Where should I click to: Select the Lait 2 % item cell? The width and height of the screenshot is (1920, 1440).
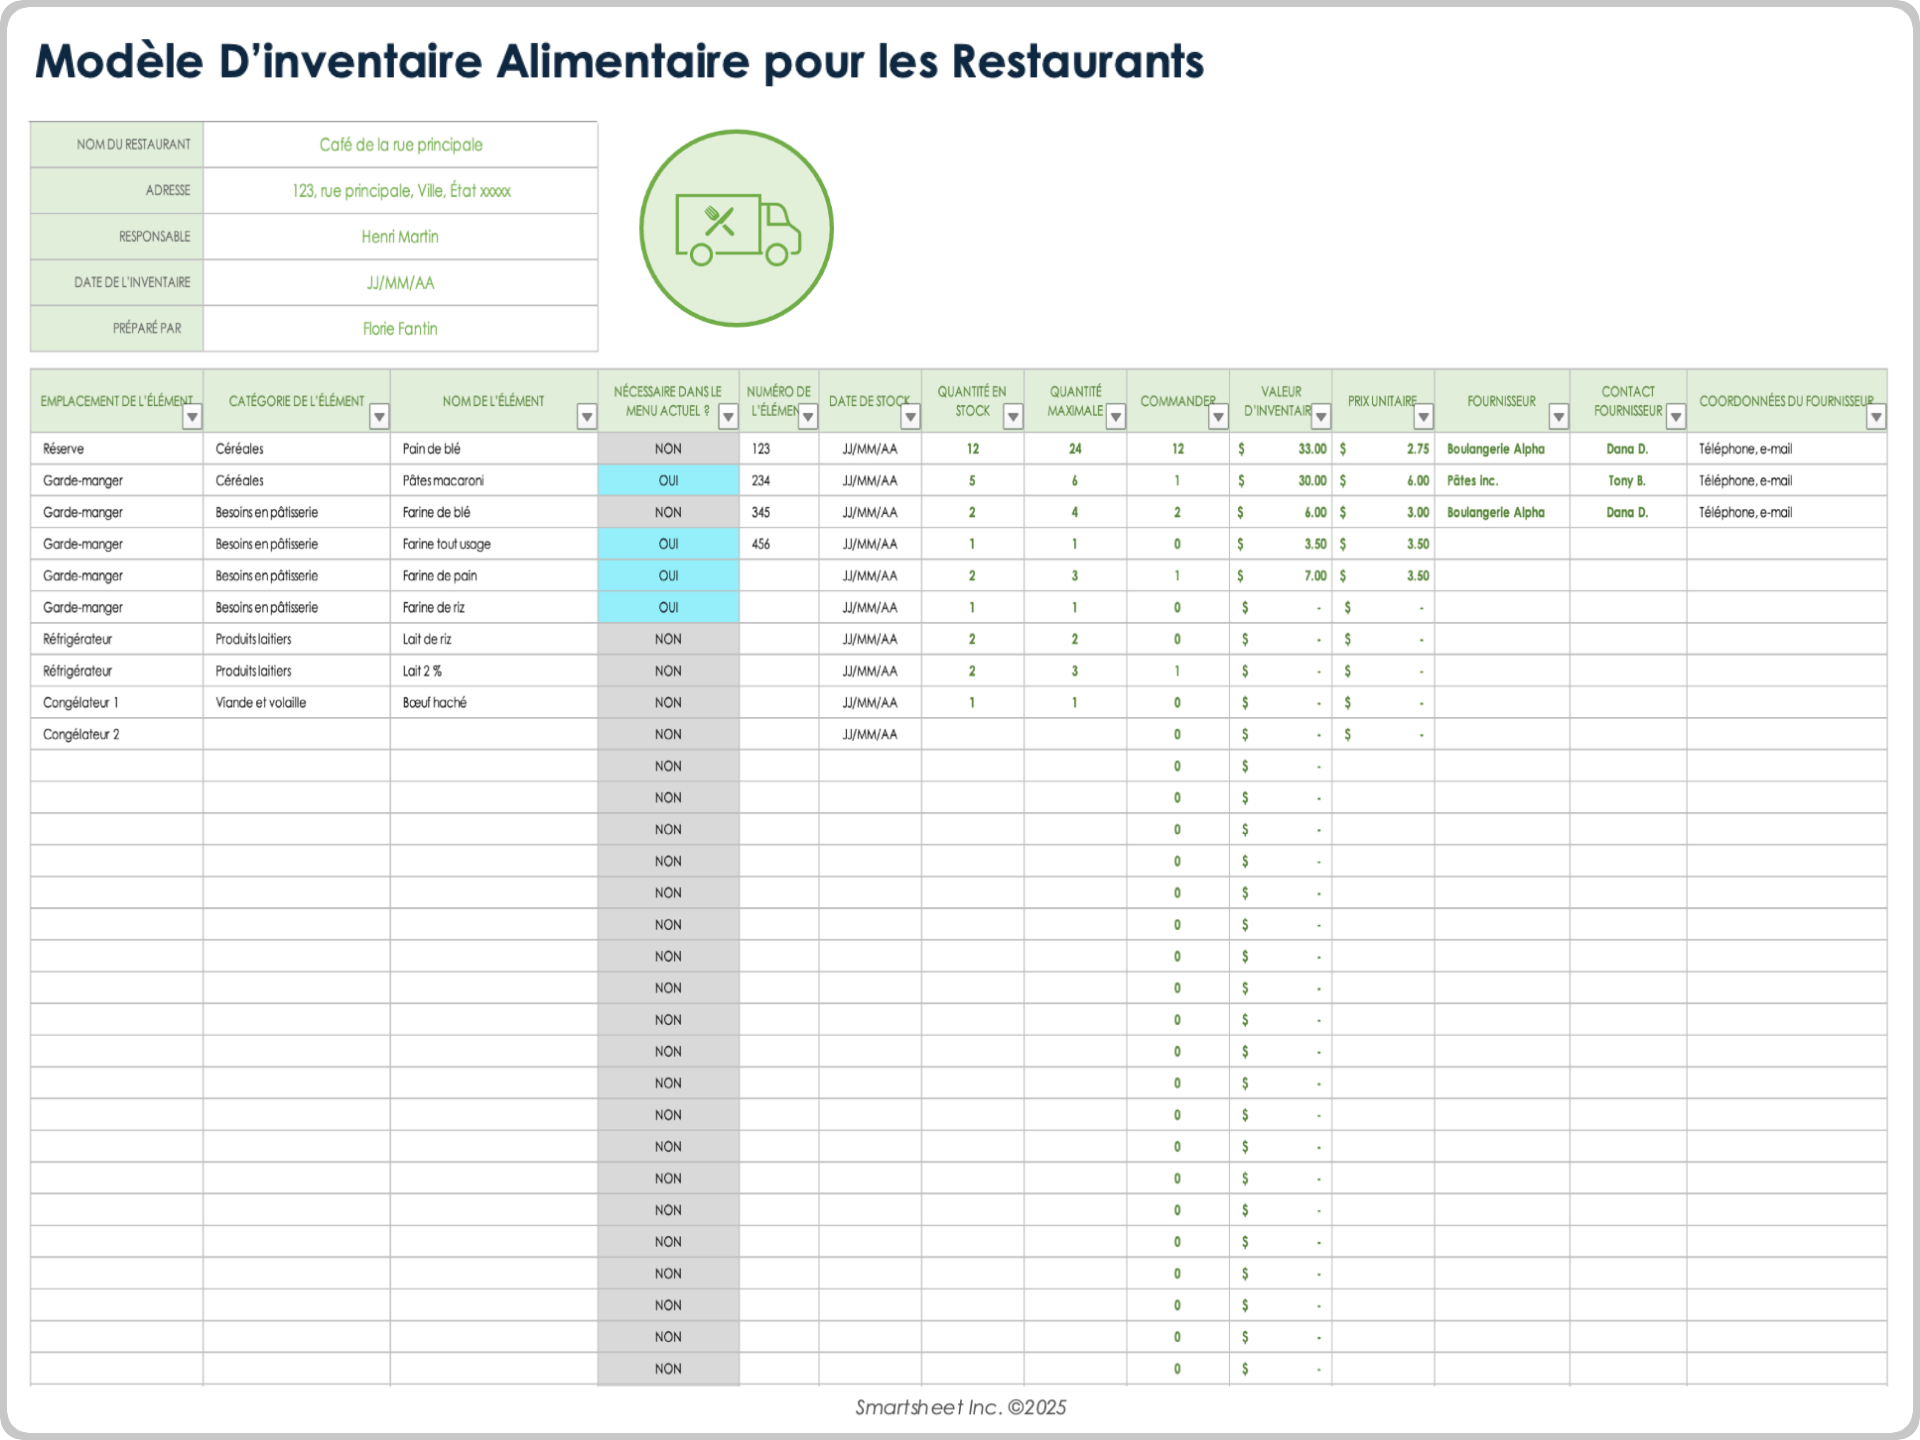[x=494, y=671]
